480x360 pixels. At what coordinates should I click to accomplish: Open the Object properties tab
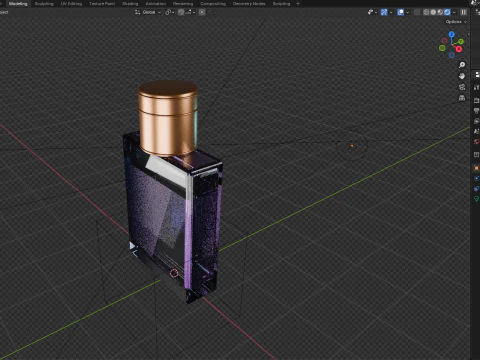coord(476,168)
